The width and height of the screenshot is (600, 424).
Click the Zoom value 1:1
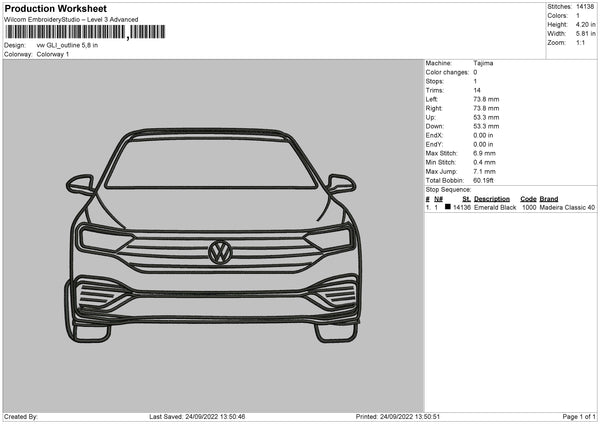point(580,43)
